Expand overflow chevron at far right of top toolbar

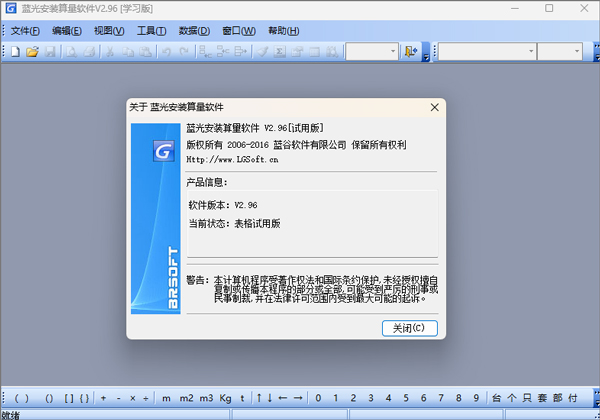(x=597, y=52)
